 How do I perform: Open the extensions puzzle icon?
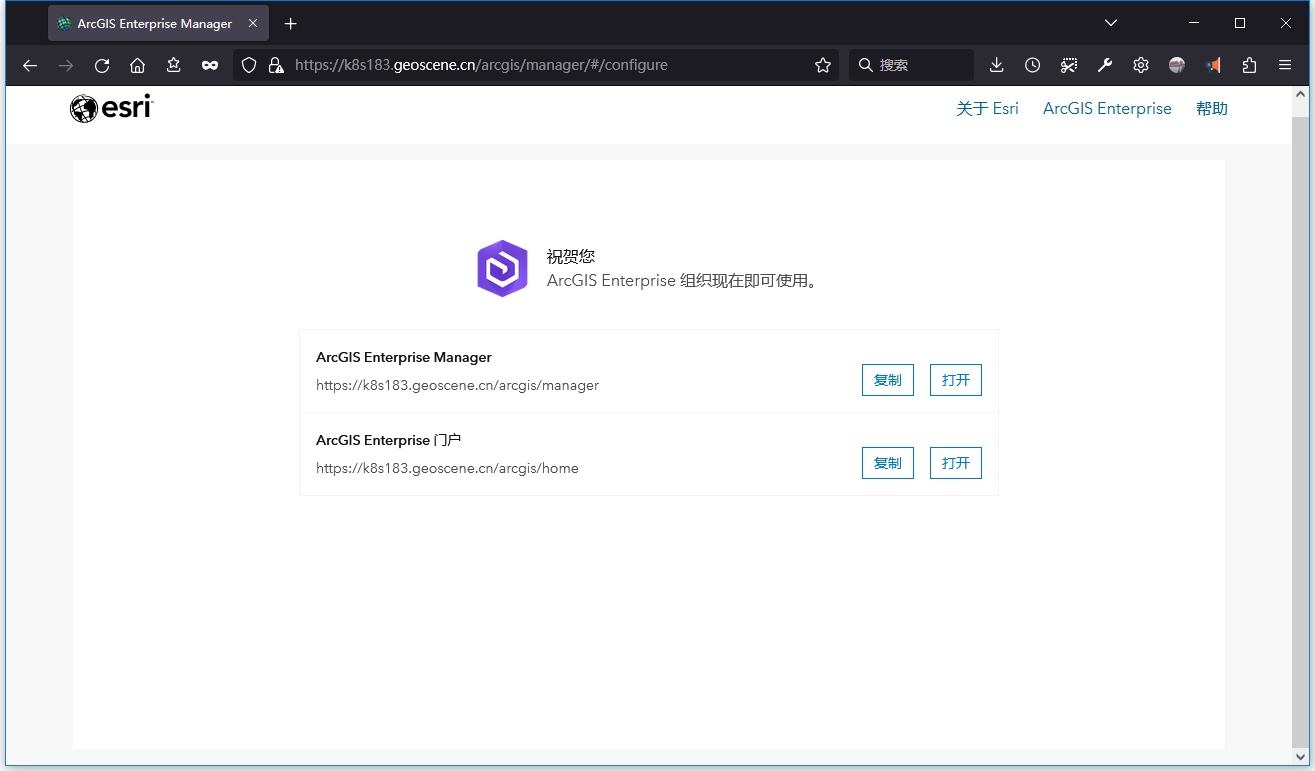(1249, 65)
